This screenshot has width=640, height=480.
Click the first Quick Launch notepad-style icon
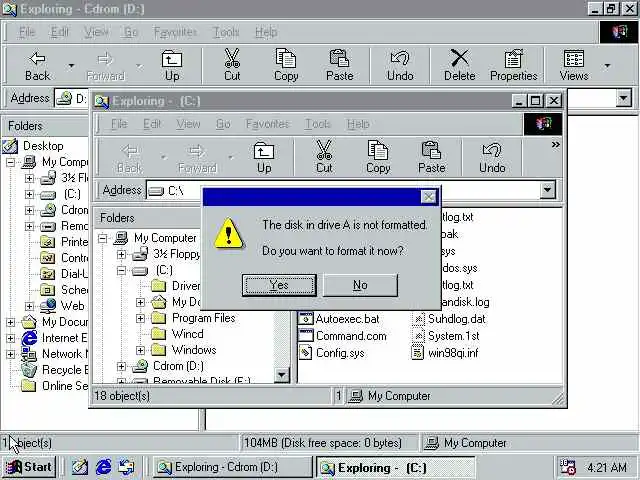[80, 467]
